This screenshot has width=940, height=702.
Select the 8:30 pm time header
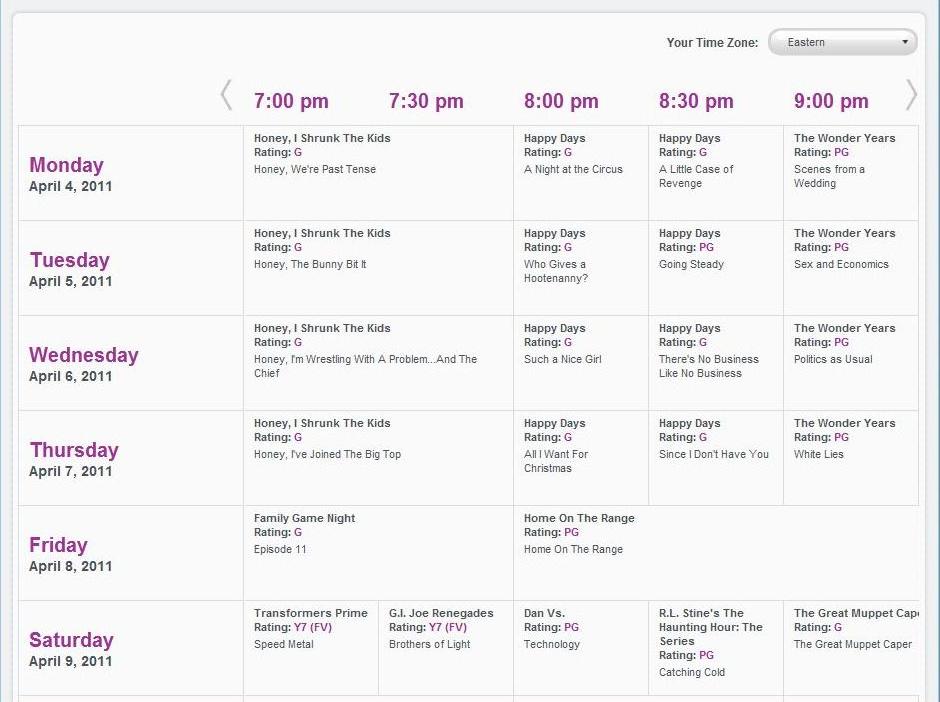pos(696,101)
